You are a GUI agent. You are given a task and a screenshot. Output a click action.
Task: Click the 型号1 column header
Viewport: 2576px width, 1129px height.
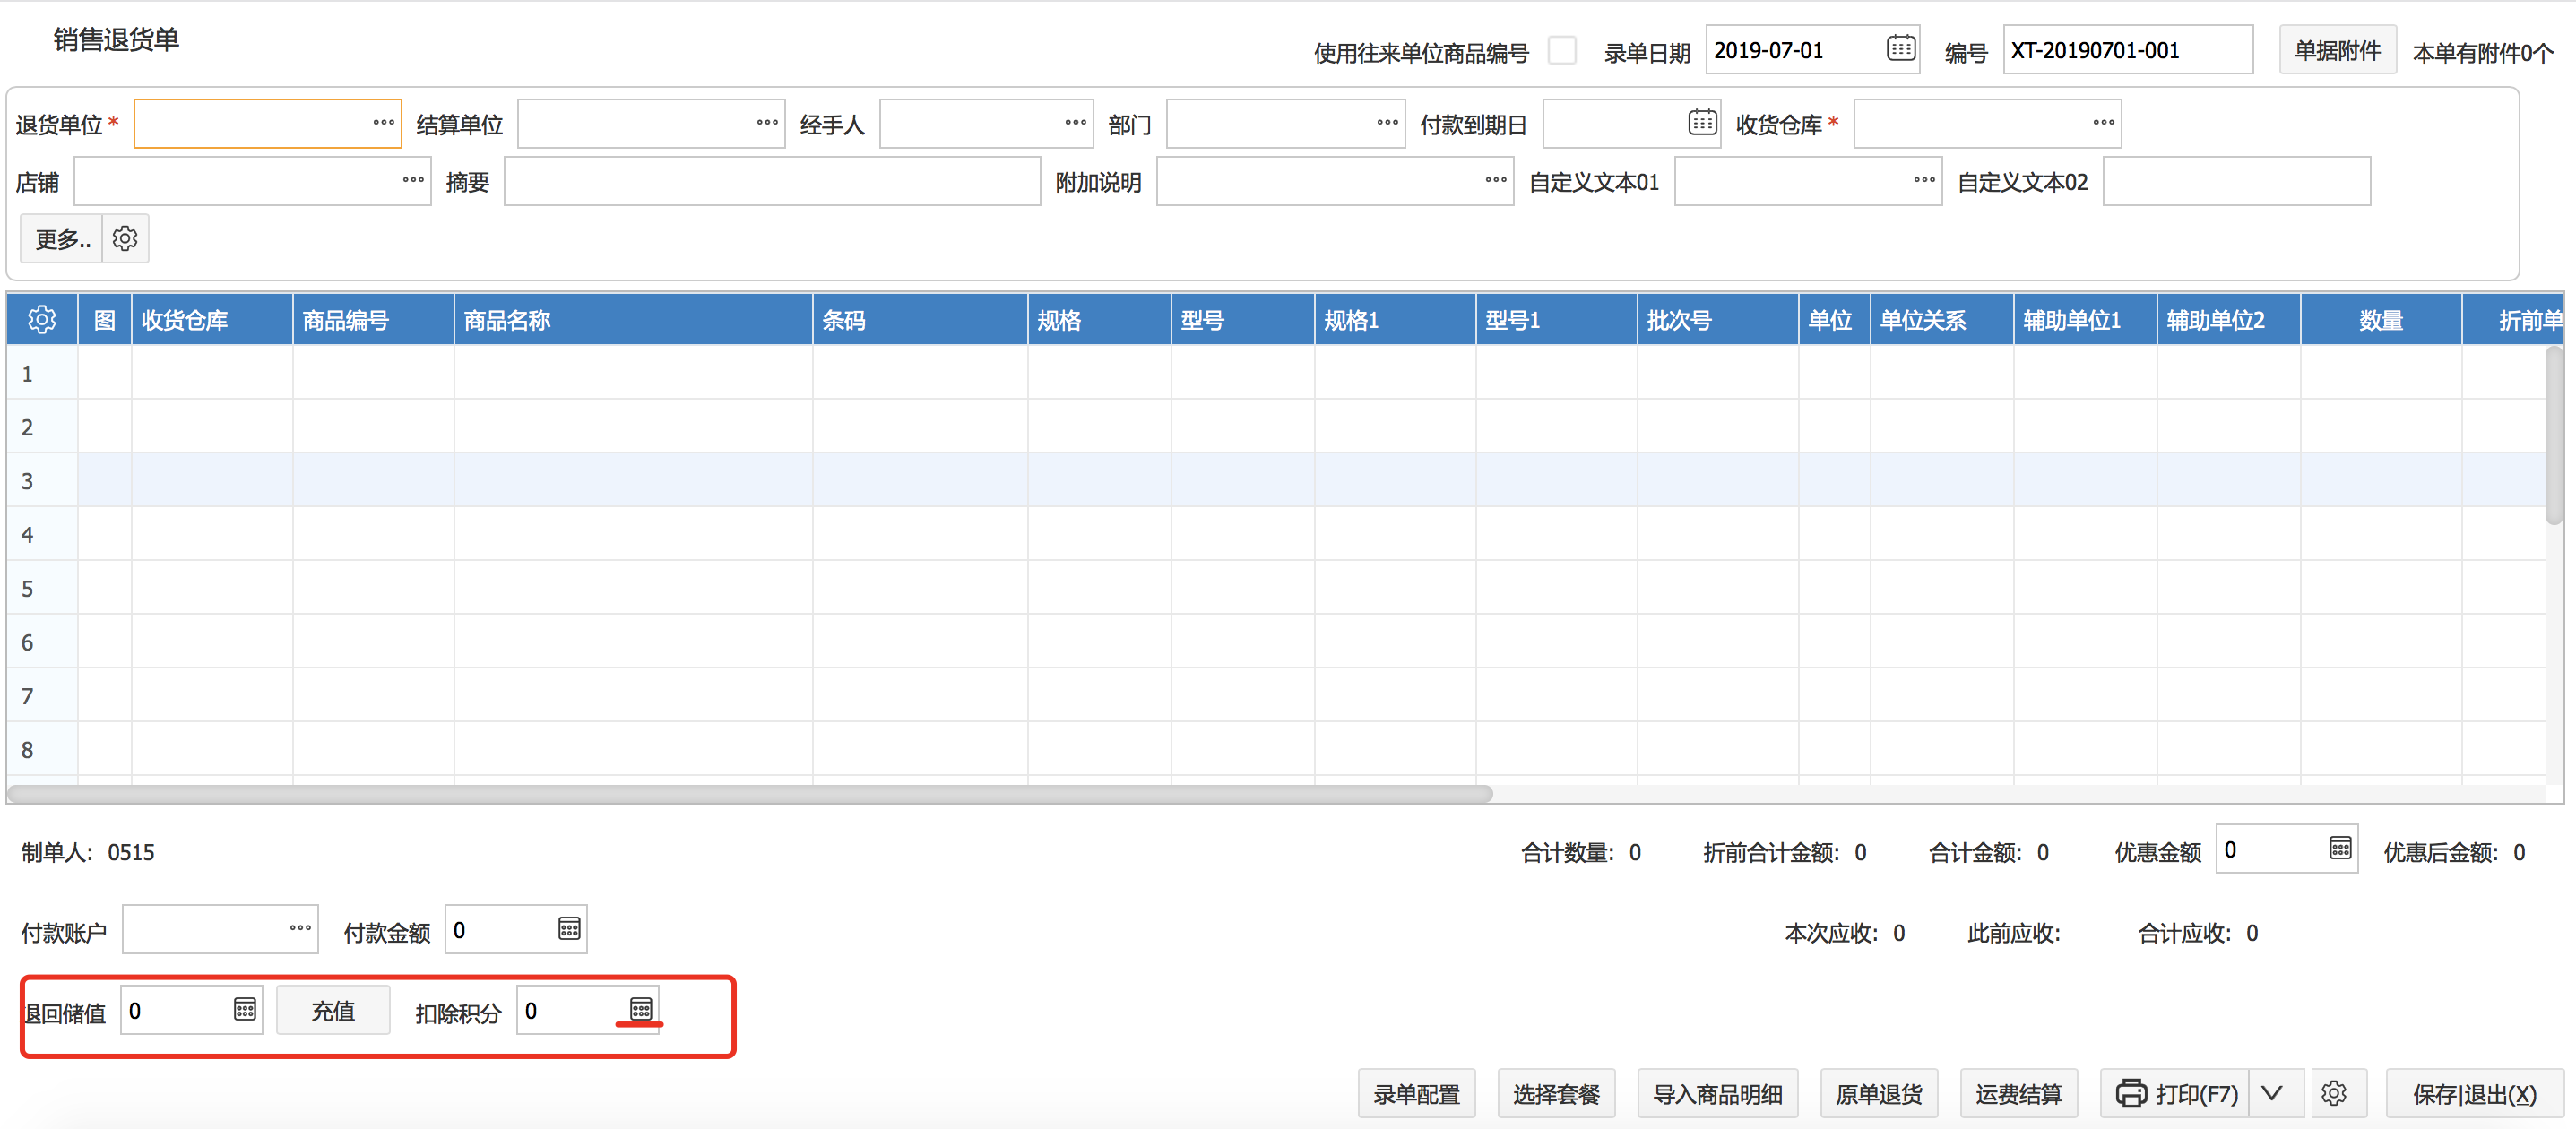click(x=1556, y=320)
